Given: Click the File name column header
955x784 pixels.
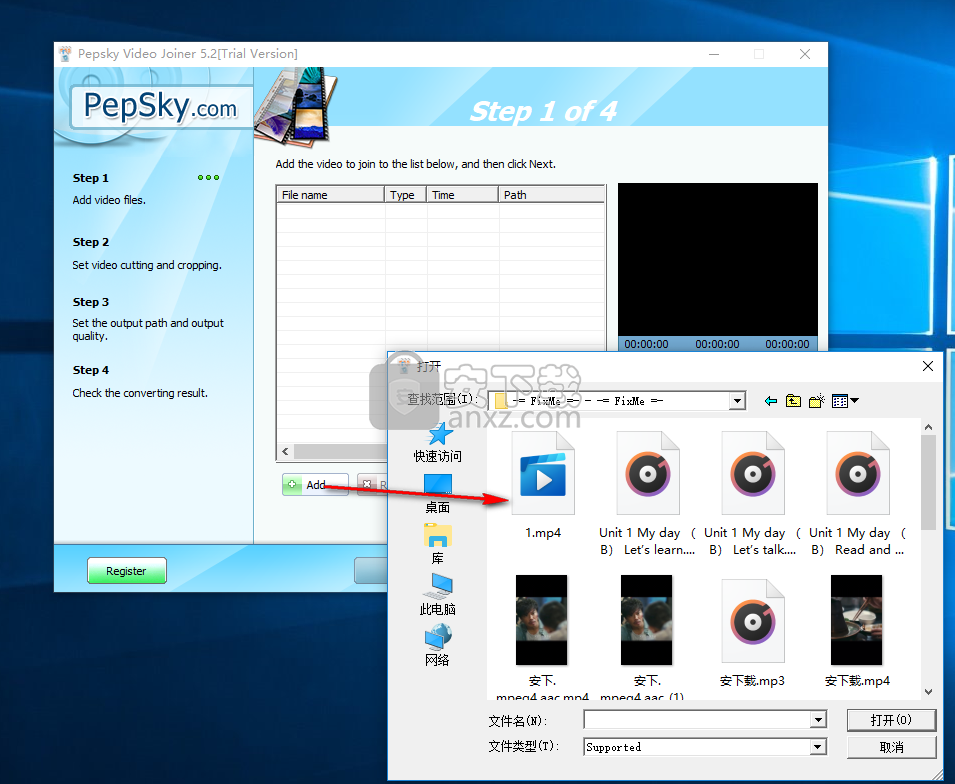Looking at the screenshot, I should click(330, 195).
